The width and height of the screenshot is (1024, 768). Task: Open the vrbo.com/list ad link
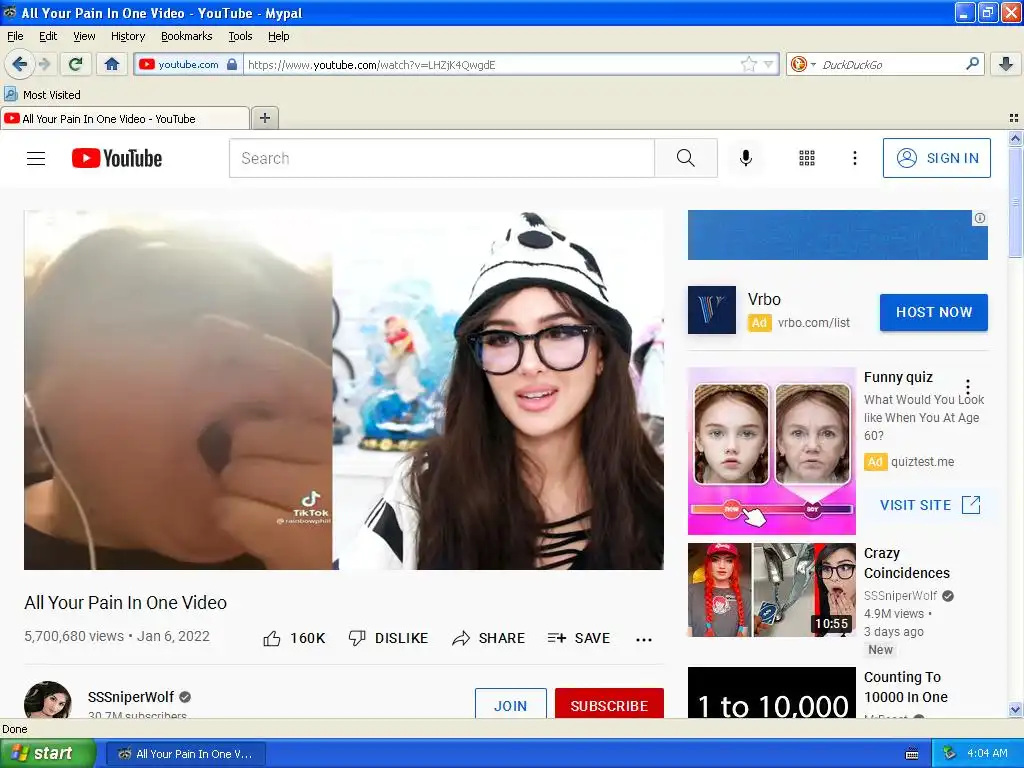click(814, 323)
